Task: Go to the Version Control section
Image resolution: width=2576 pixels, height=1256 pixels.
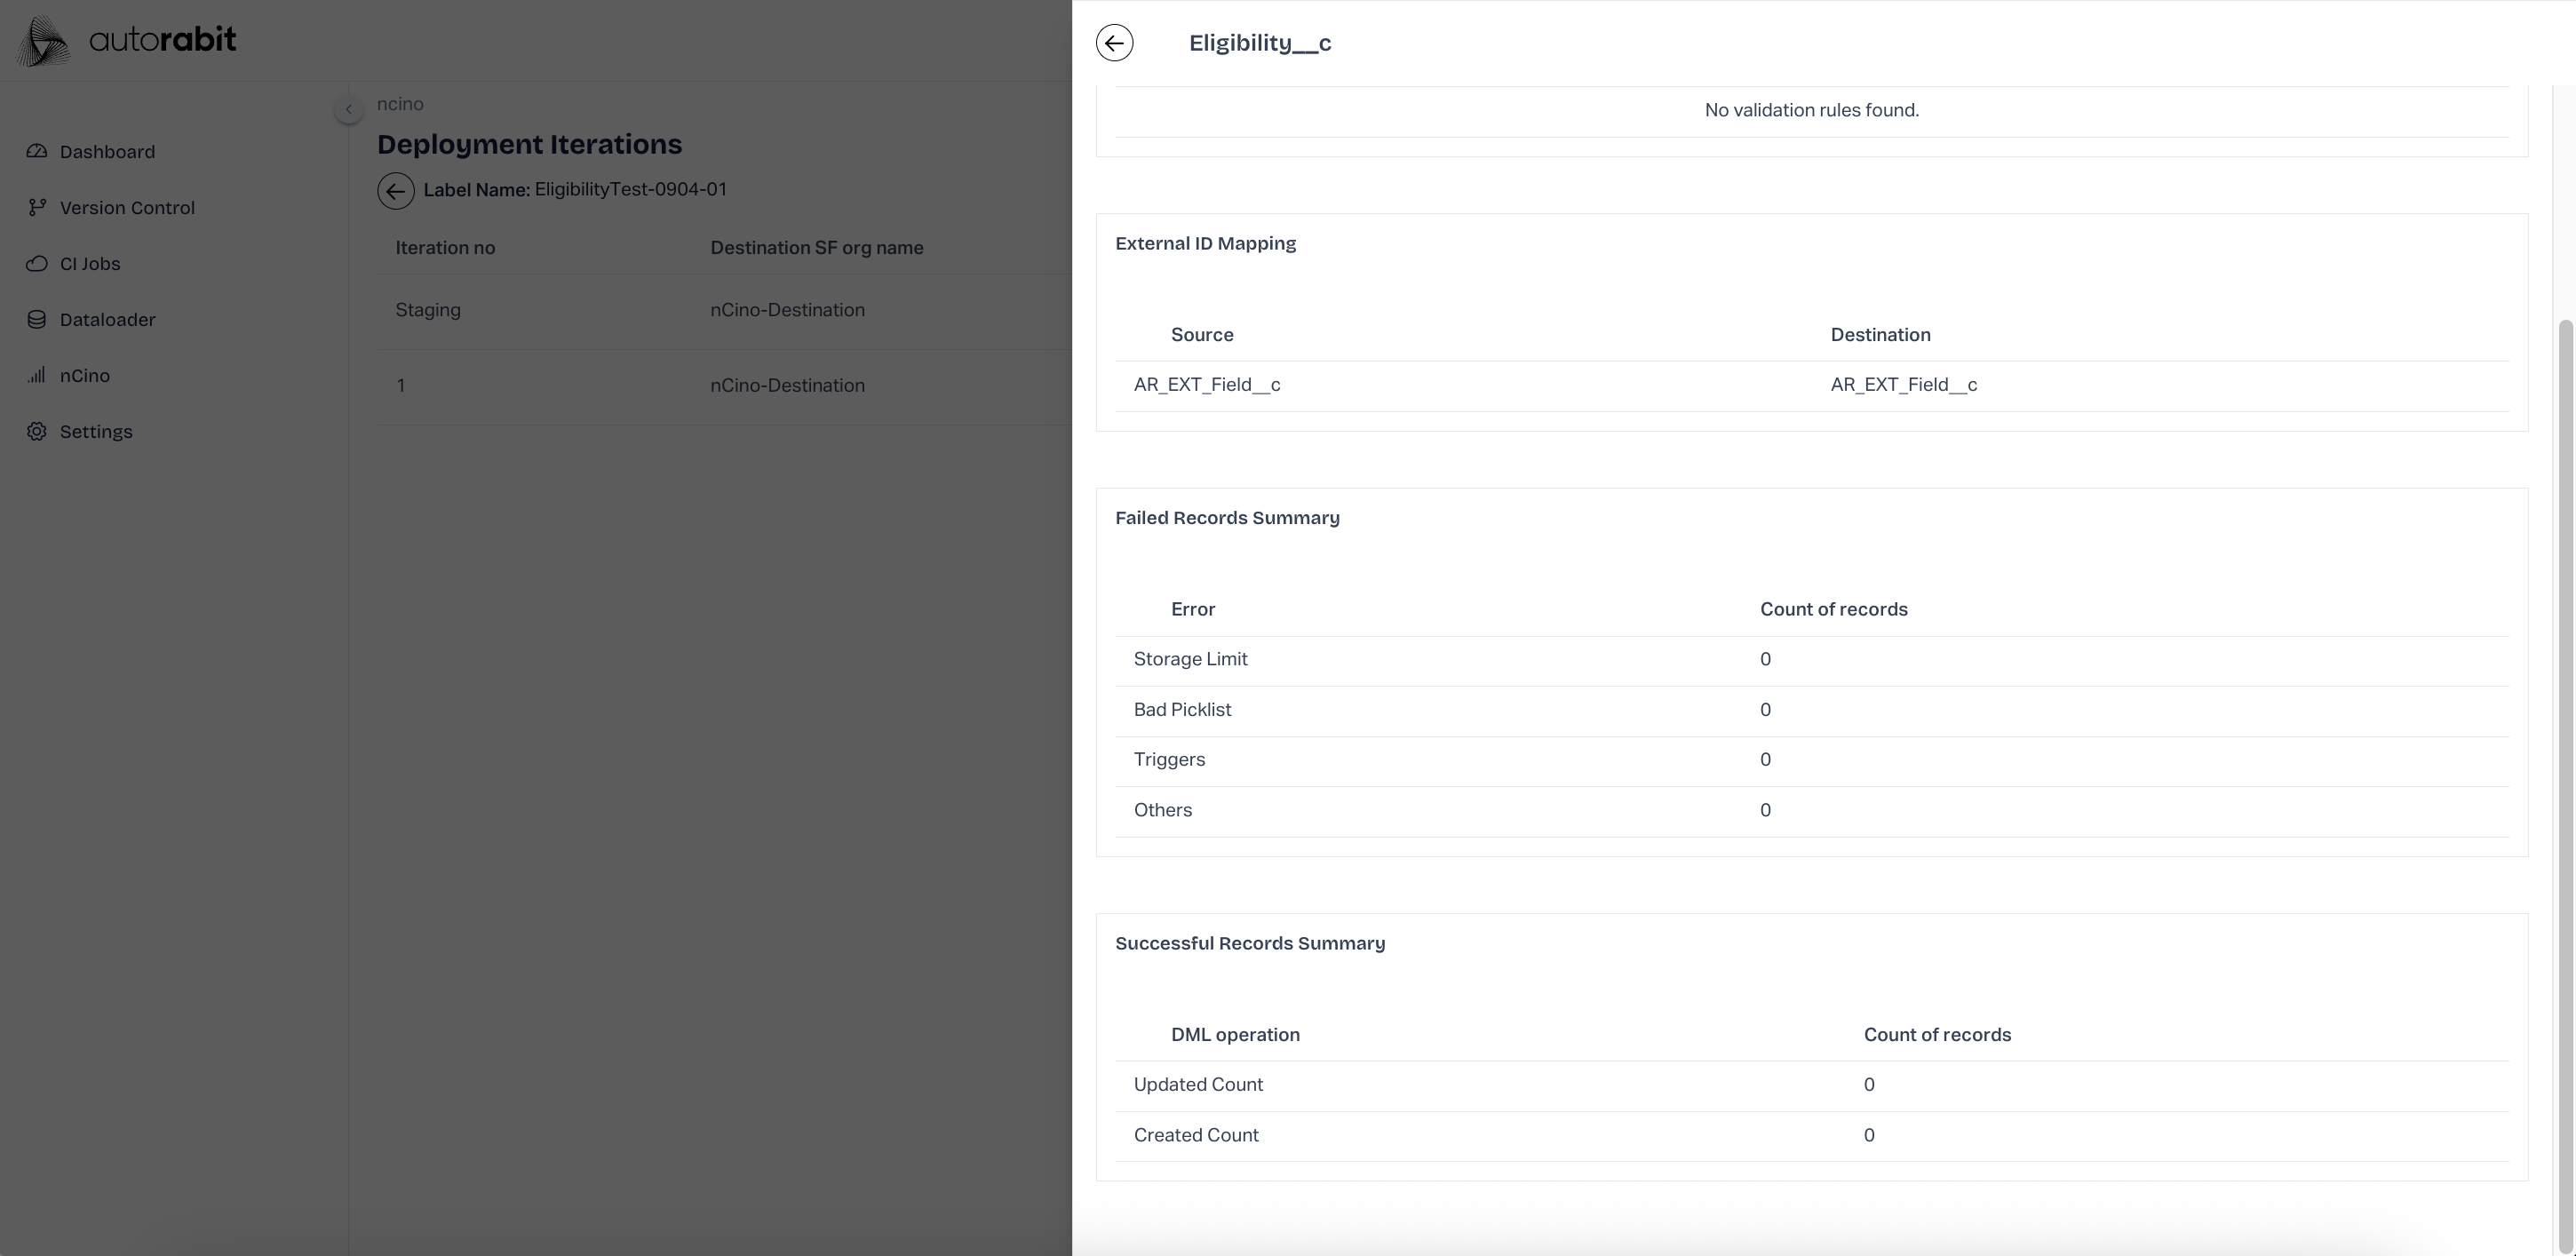Action: click(x=127, y=208)
